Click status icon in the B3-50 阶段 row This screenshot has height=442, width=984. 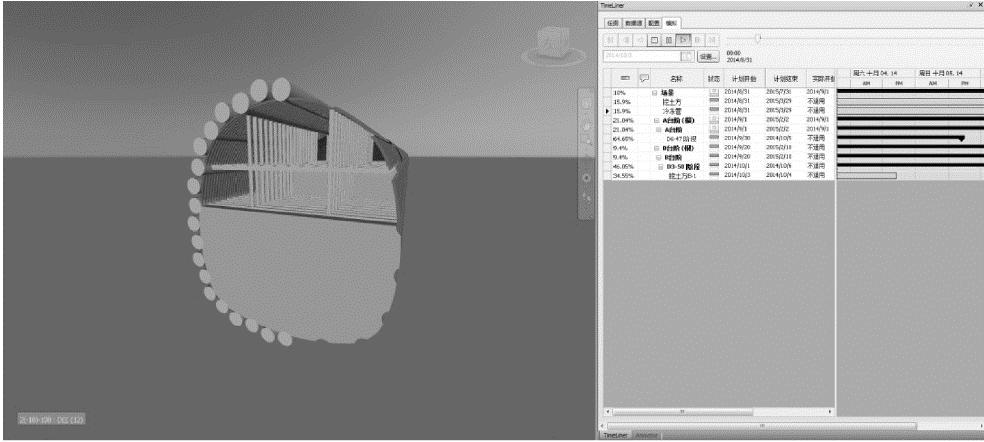pyautogui.click(x=714, y=166)
